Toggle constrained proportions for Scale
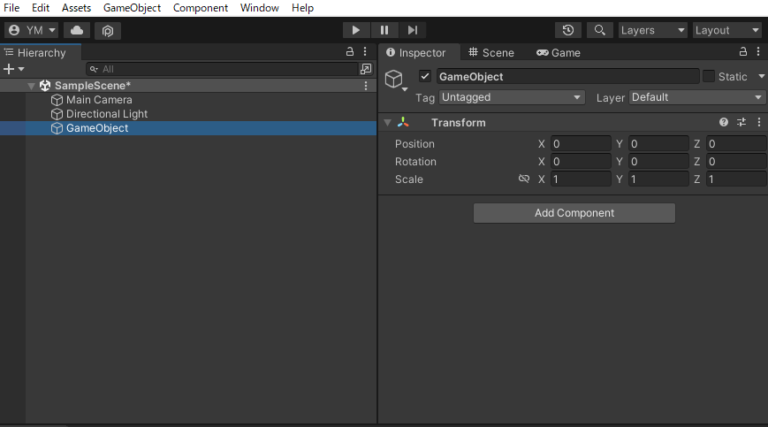 click(x=524, y=179)
